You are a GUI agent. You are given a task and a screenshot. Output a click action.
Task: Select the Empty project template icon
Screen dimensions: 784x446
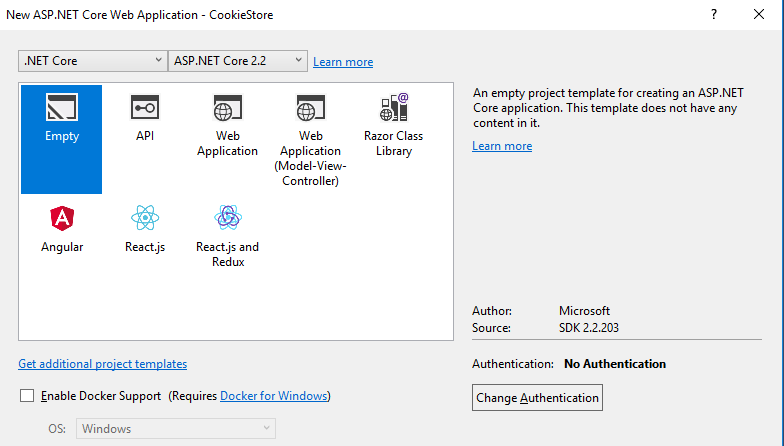tap(62, 107)
